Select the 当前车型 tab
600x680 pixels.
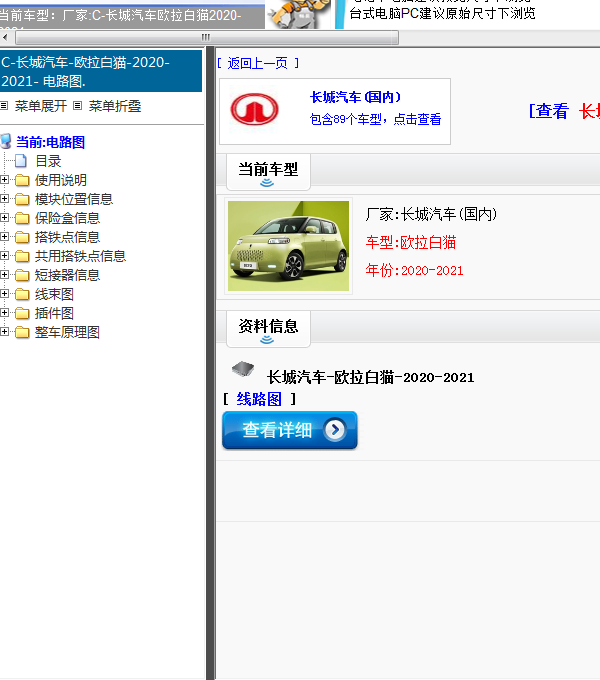tap(268, 172)
